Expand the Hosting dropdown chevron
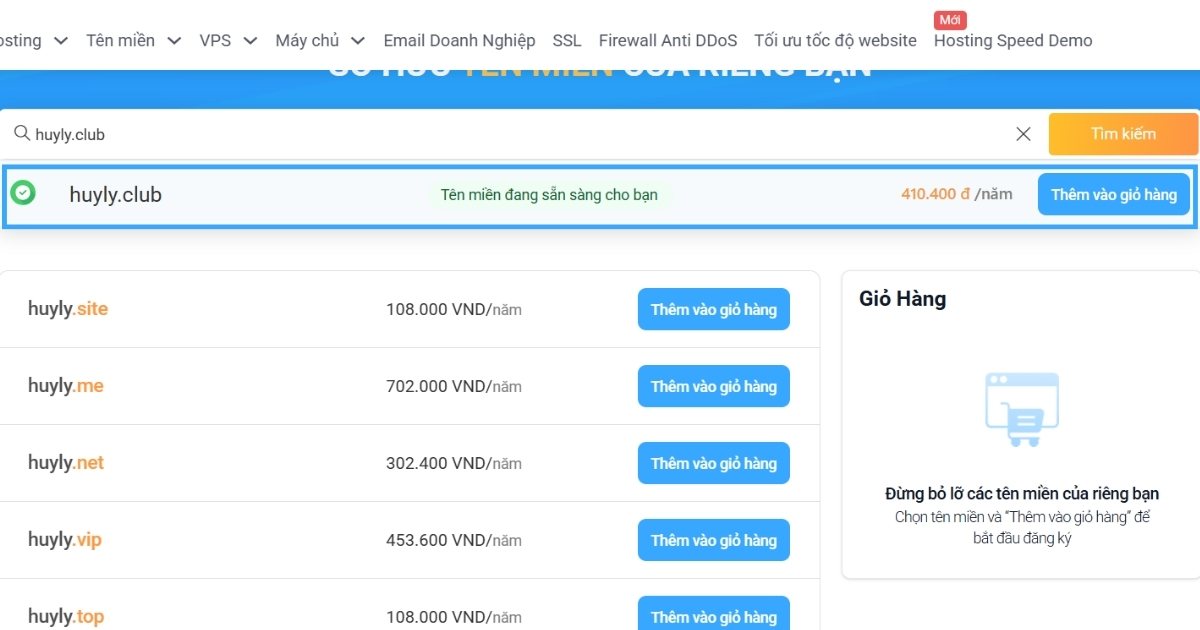1200x630 pixels. pos(60,41)
